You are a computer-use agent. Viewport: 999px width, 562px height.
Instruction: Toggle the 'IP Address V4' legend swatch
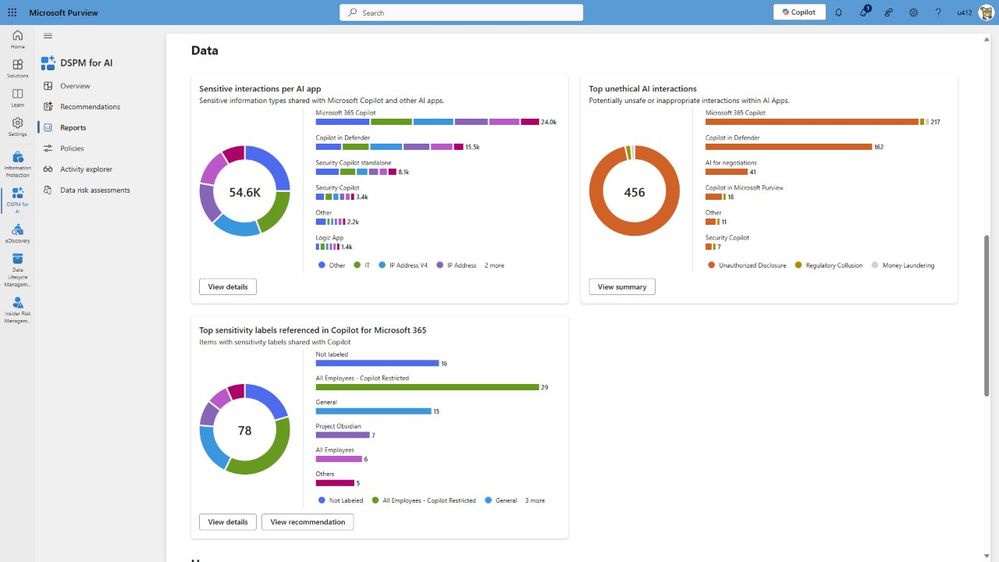[x=382, y=265]
